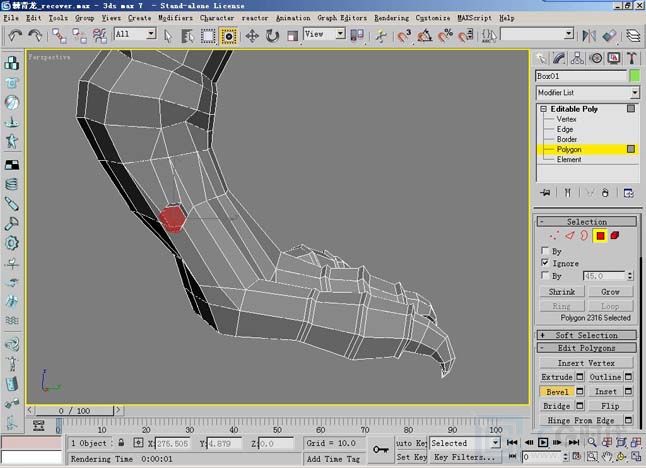
Task: Collapse the Editable Poly tree node
Action: click(543, 109)
